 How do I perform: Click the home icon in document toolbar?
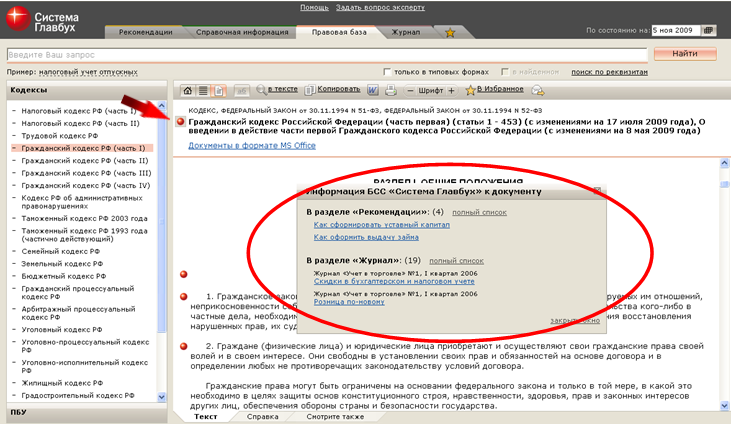(x=188, y=91)
